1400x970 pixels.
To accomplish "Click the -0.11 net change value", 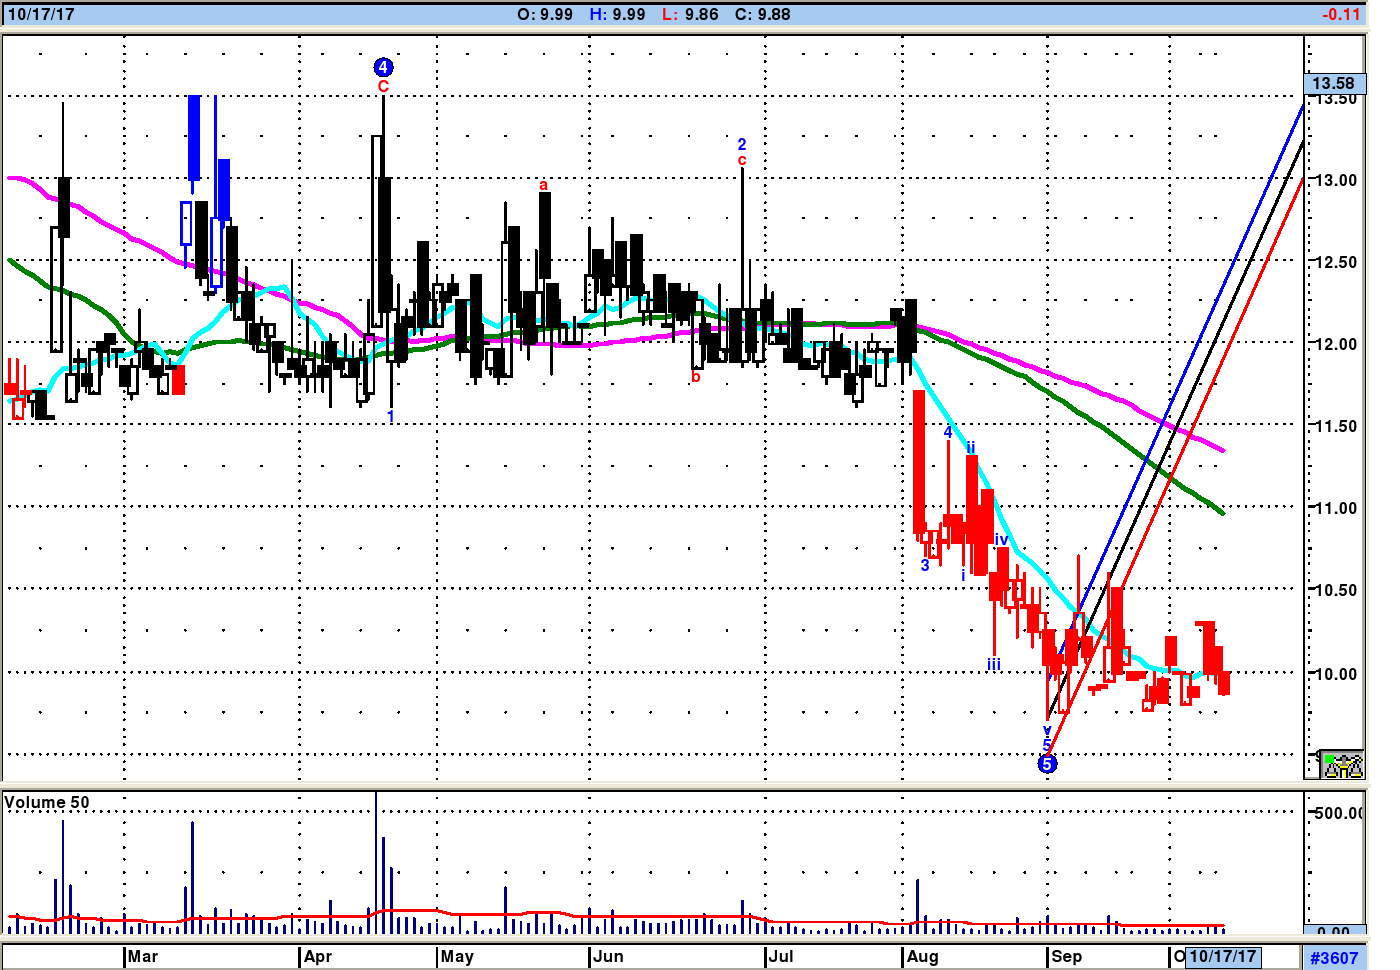I will point(1341,14).
